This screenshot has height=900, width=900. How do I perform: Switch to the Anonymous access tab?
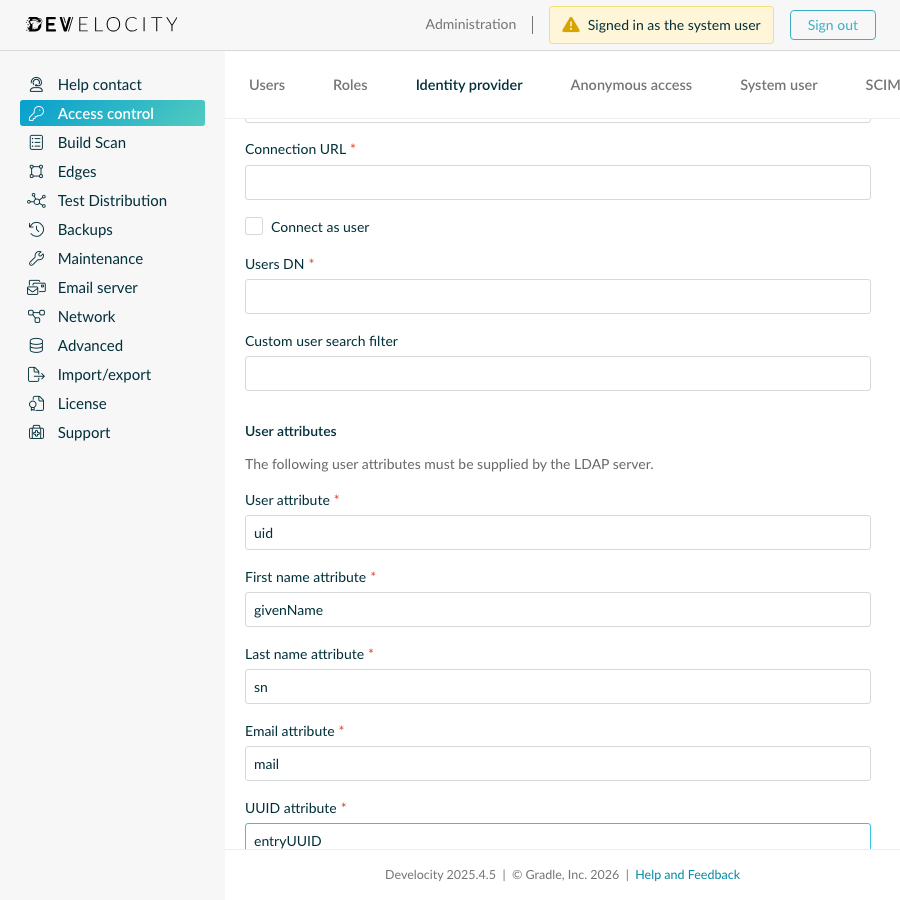630,85
